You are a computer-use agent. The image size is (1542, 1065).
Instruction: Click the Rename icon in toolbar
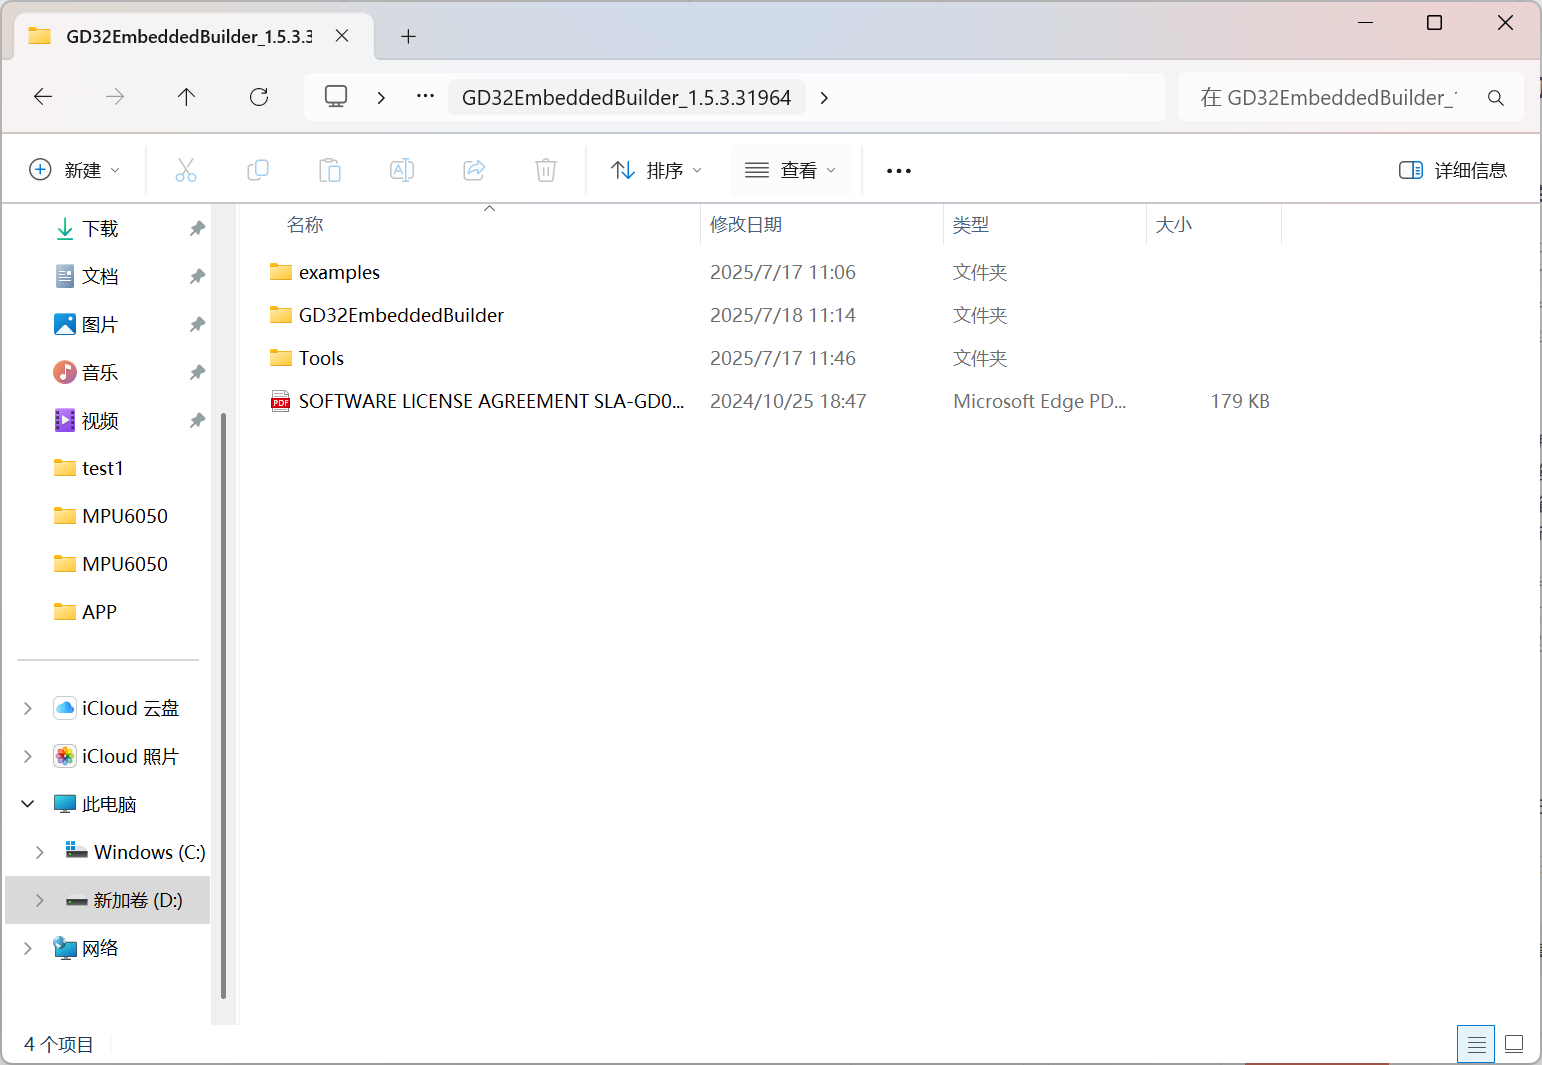click(402, 170)
